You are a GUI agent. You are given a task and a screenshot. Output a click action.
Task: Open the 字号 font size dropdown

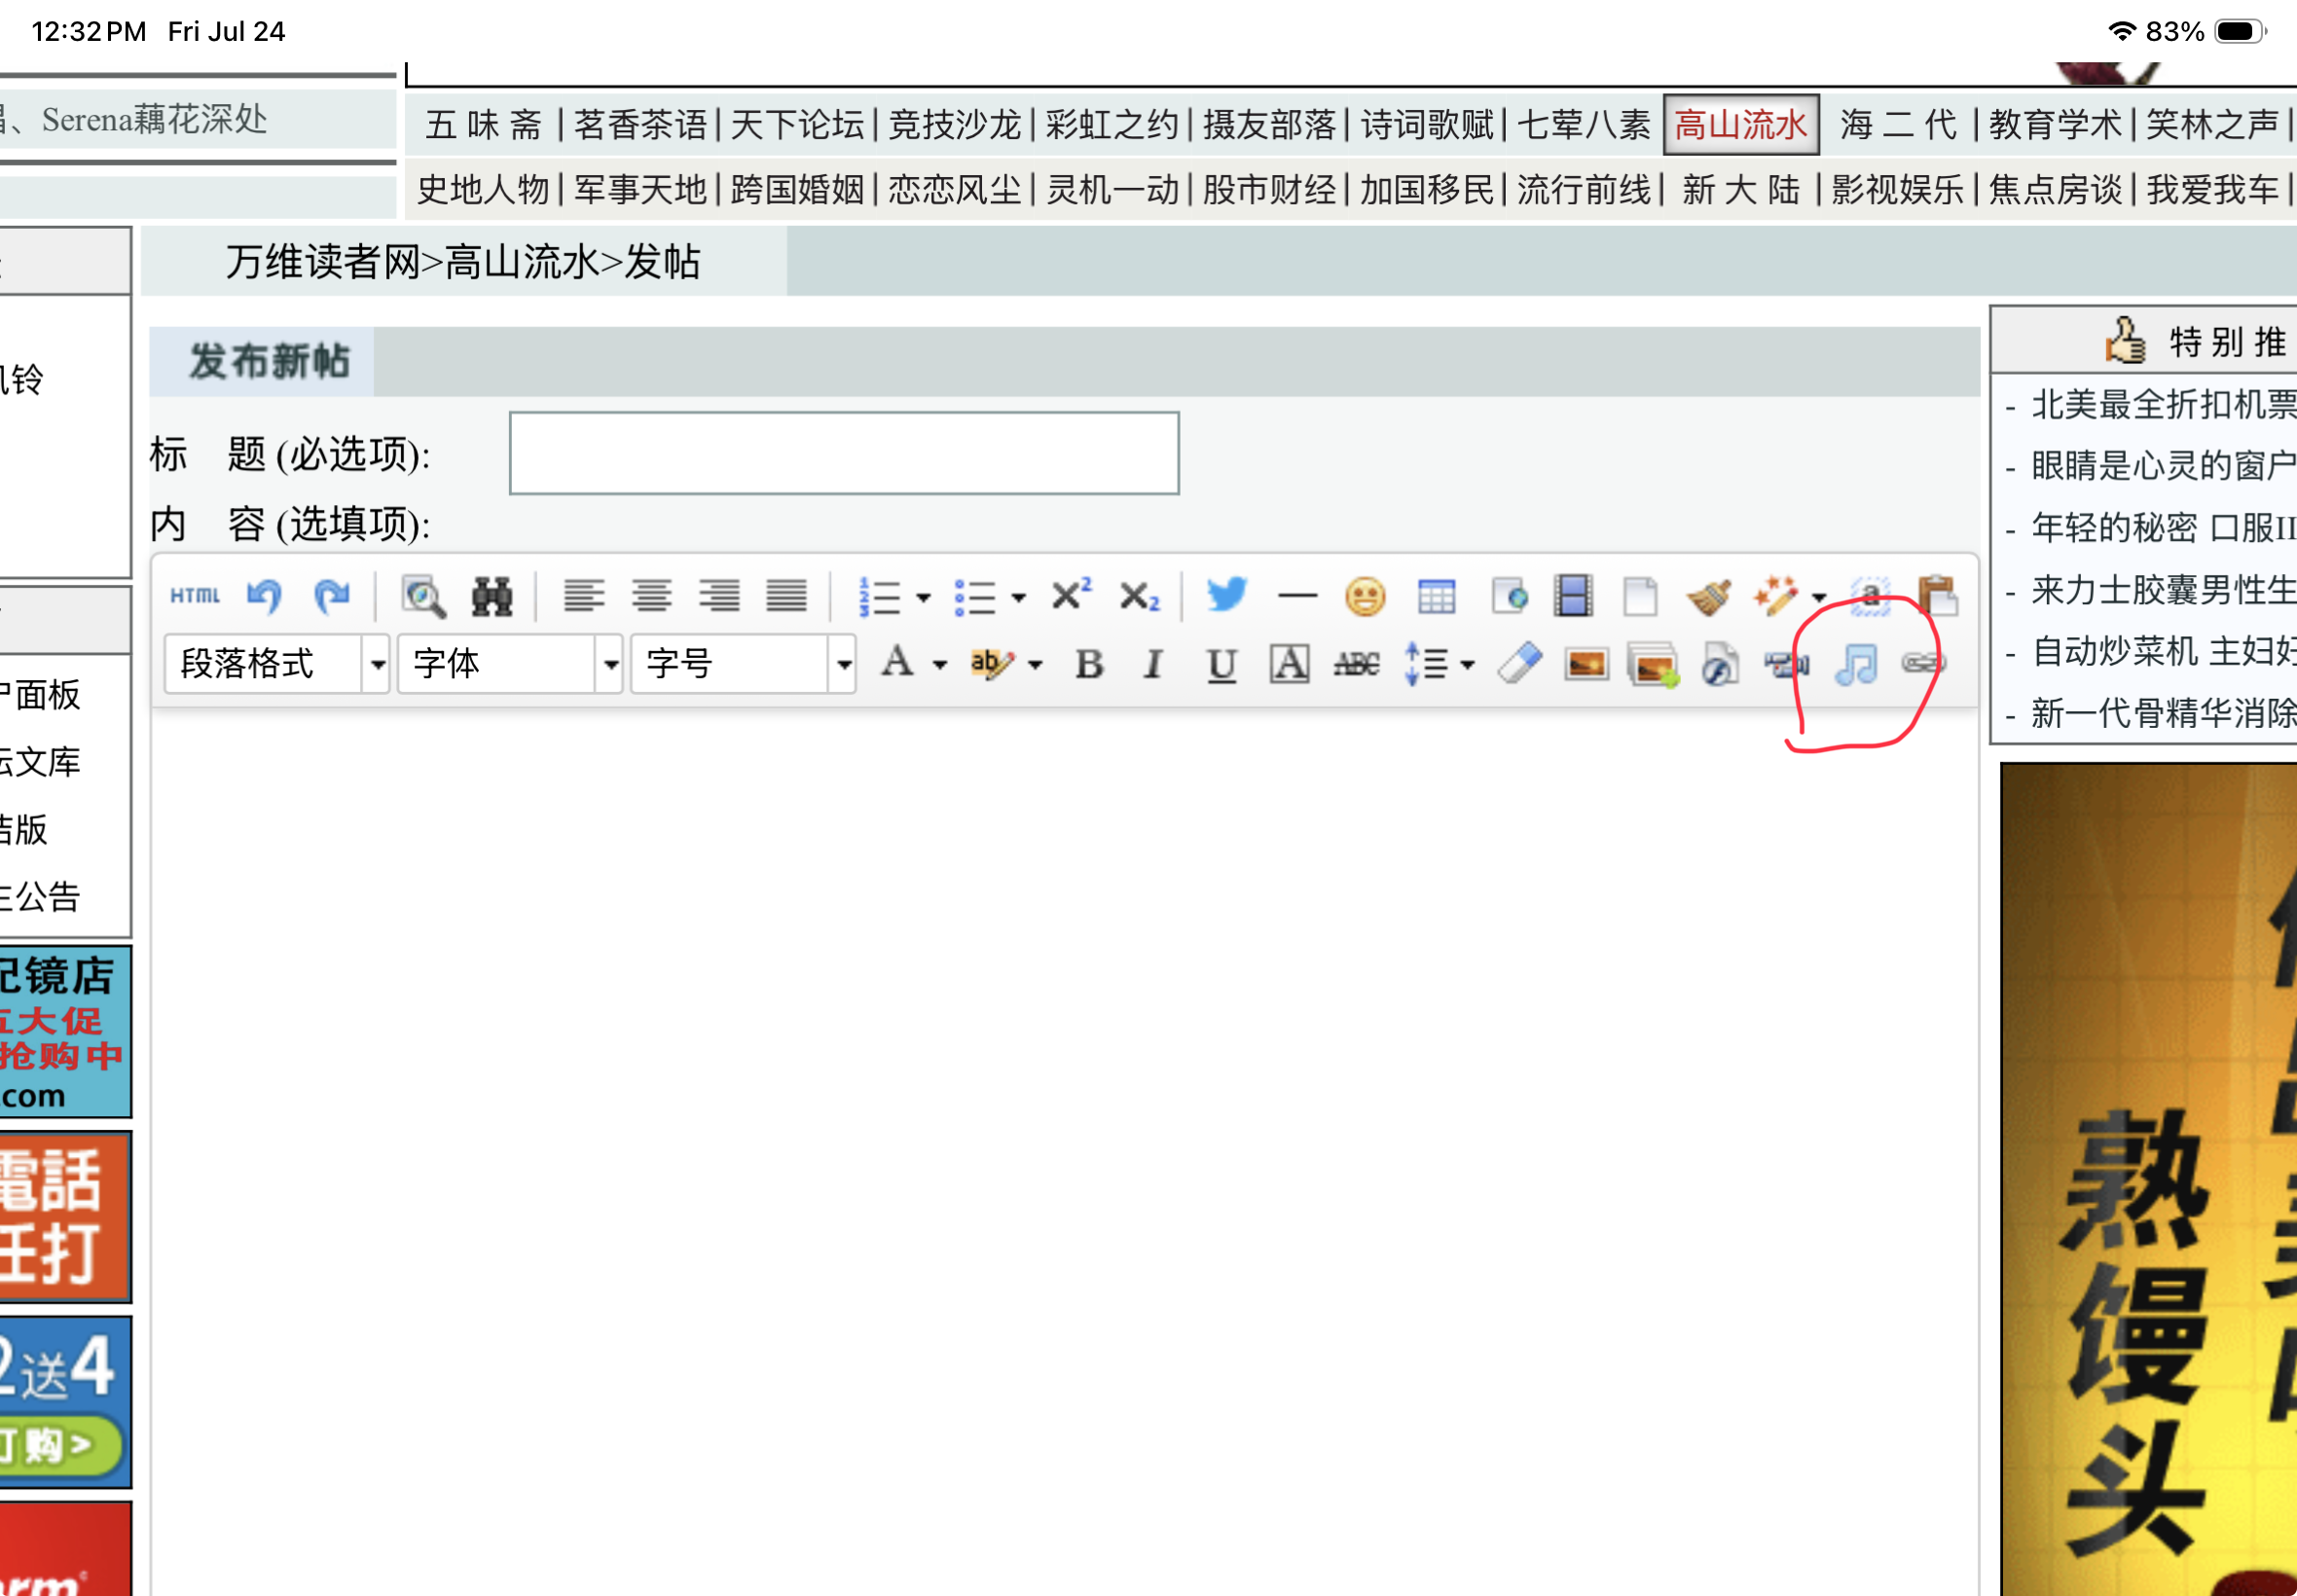(x=743, y=663)
